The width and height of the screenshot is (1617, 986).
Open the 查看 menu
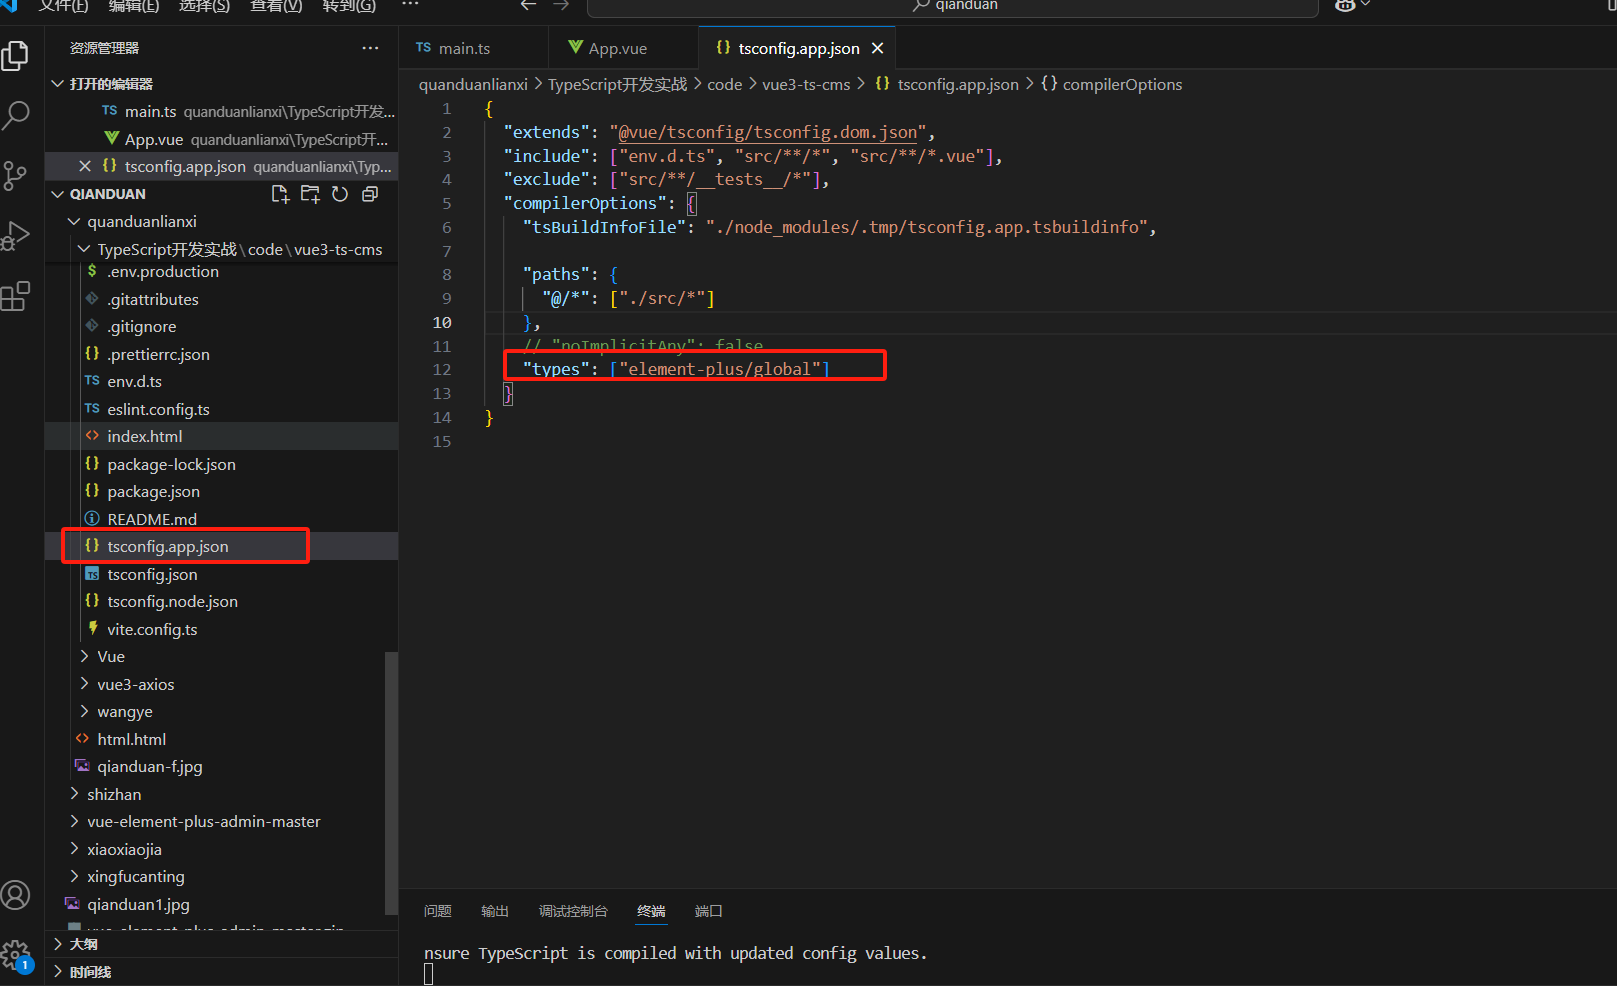point(276,6)
